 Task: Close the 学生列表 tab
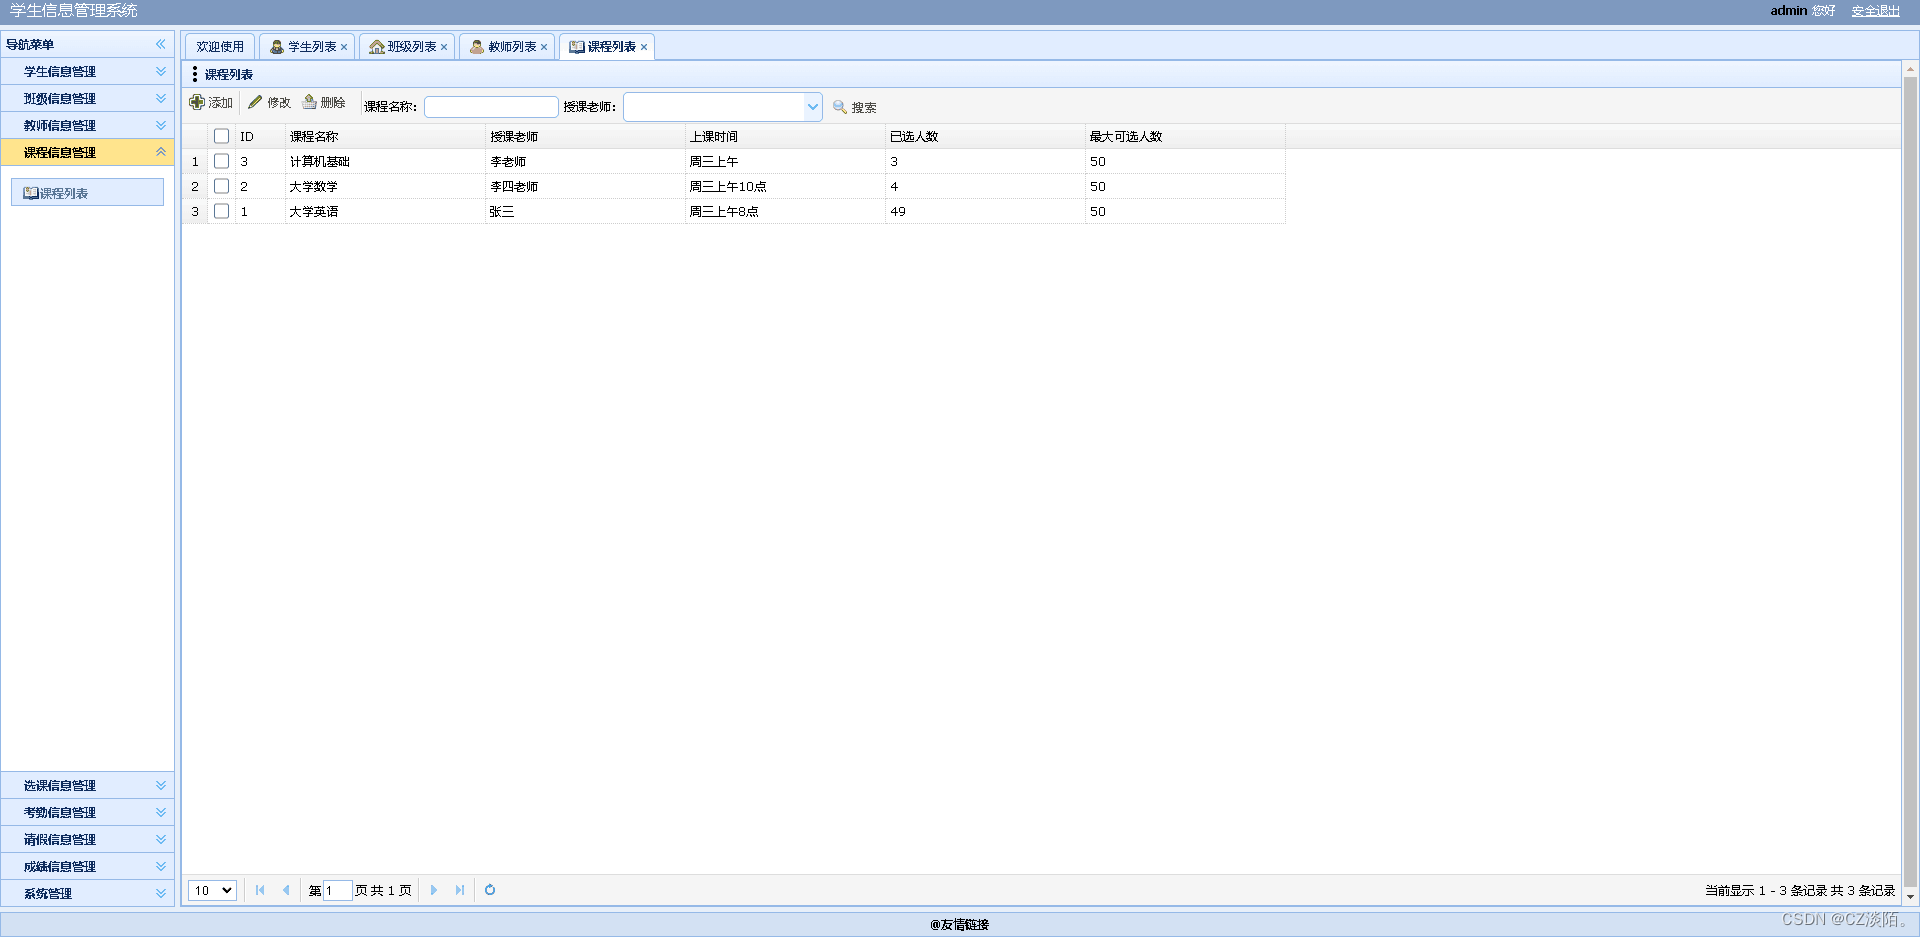344,47
